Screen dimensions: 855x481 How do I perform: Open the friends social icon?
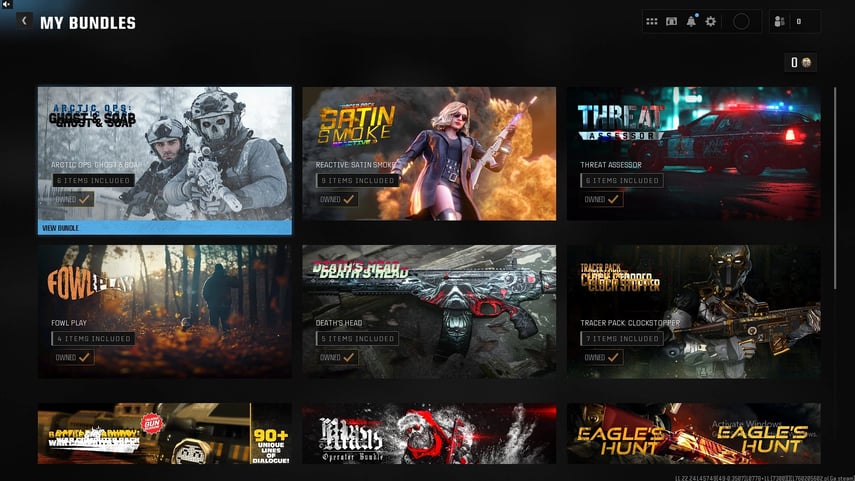point(781,21)
